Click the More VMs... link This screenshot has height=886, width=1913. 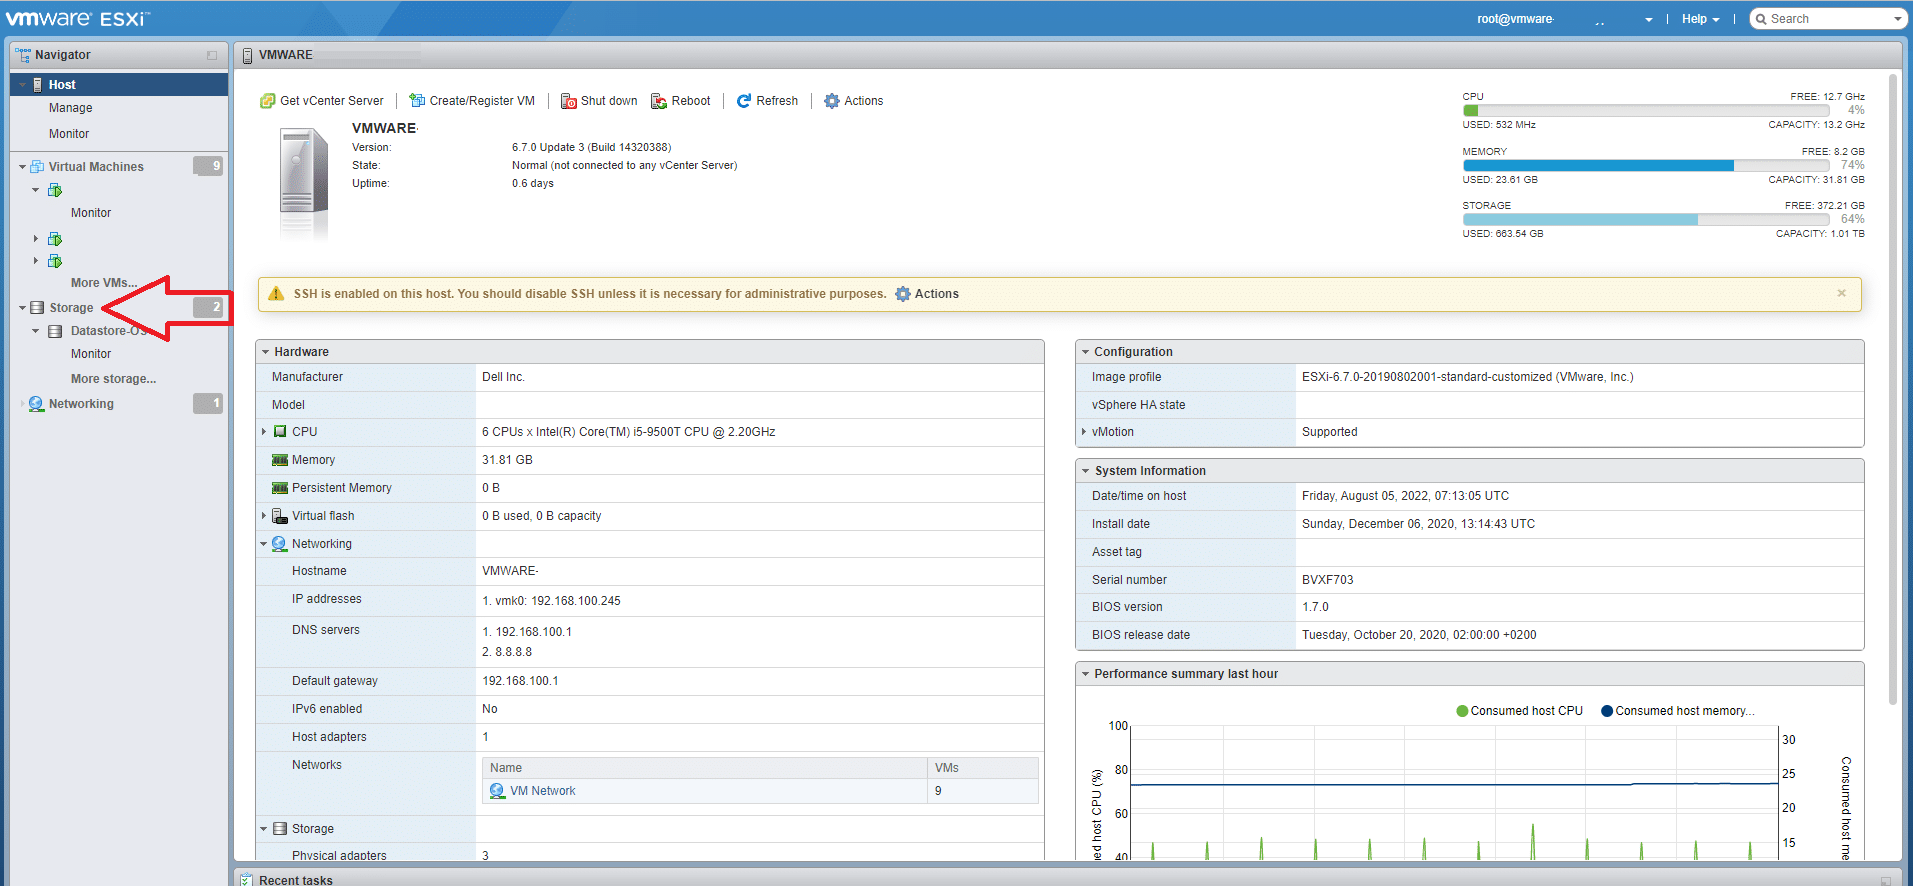pyautogui.click(x=104, y=283)
